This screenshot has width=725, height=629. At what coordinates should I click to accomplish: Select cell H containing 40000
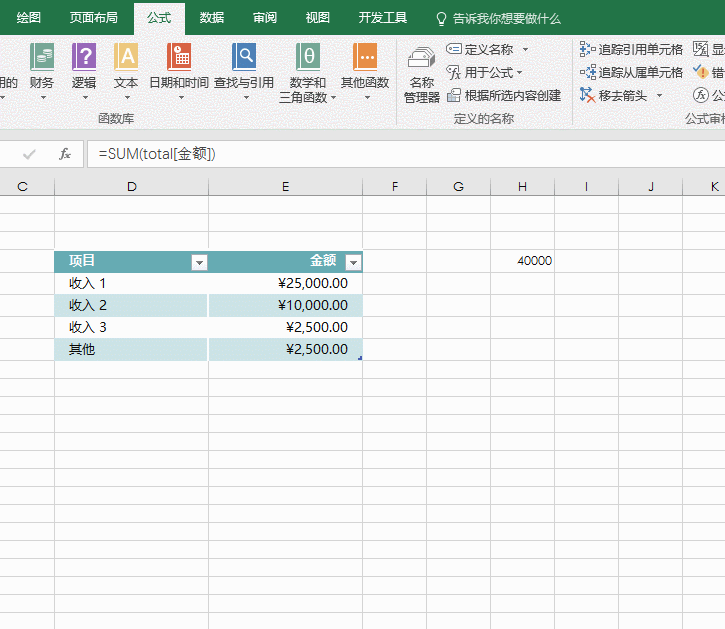click(523, 261)
